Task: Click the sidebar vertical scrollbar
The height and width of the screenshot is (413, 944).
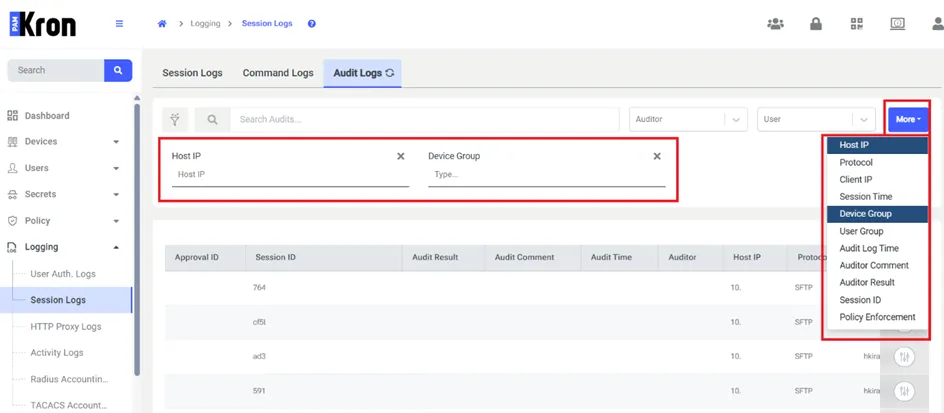Action: click(137, 239)
